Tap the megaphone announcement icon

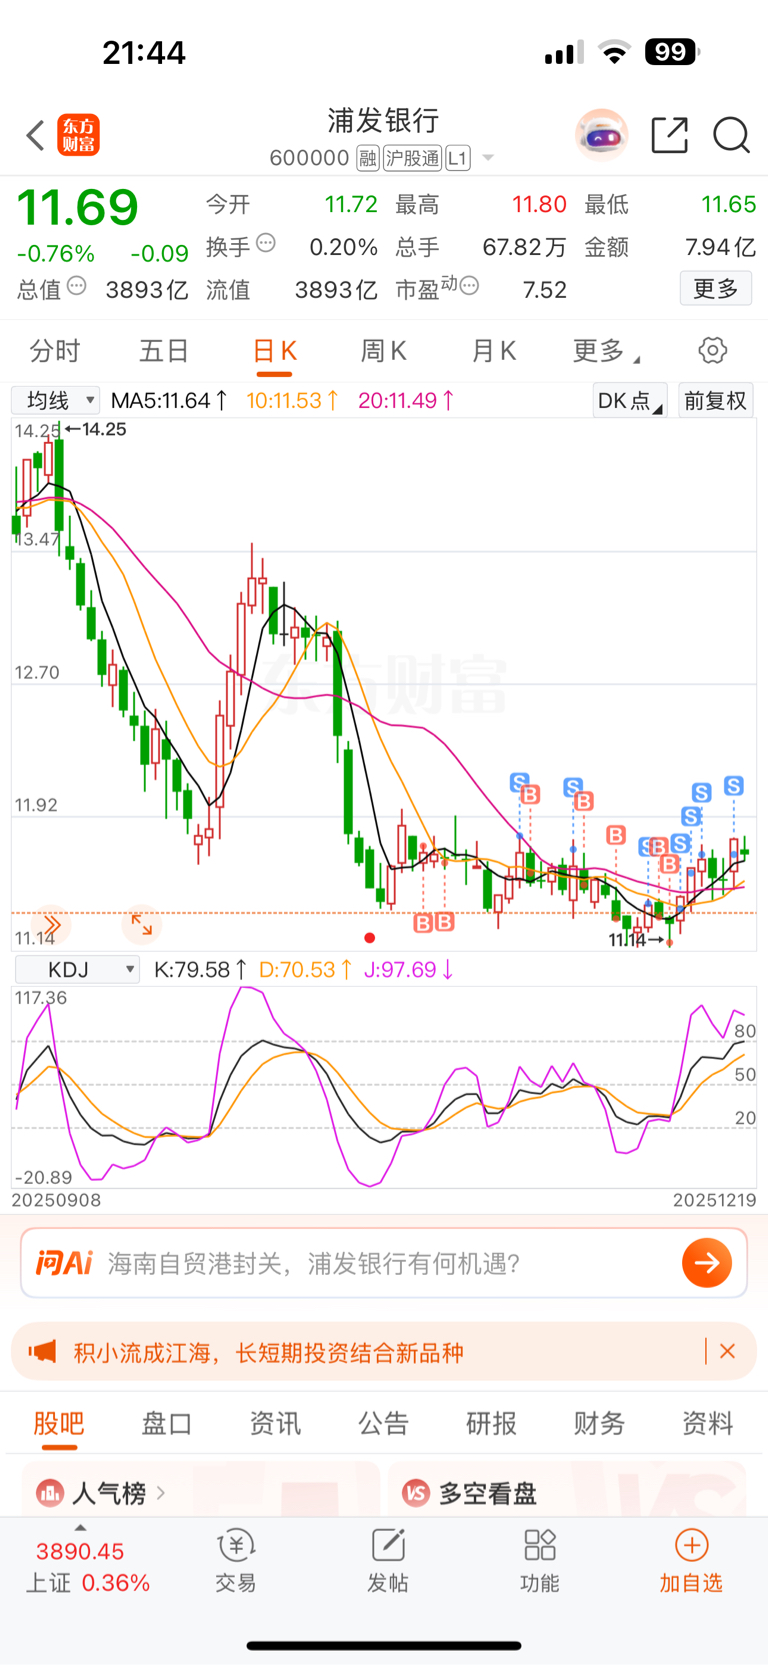(42, 1352)
